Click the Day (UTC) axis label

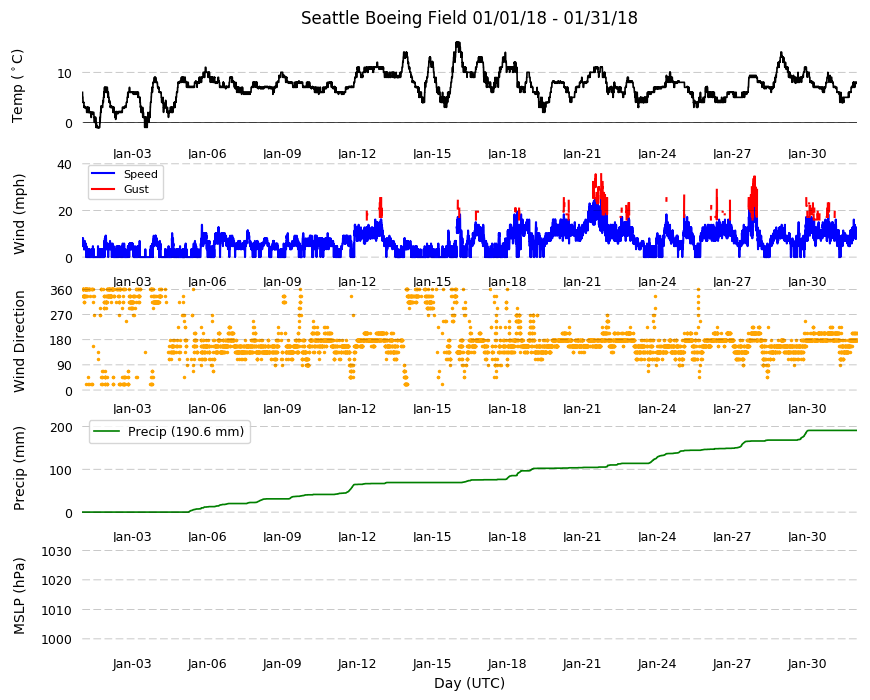469,683
